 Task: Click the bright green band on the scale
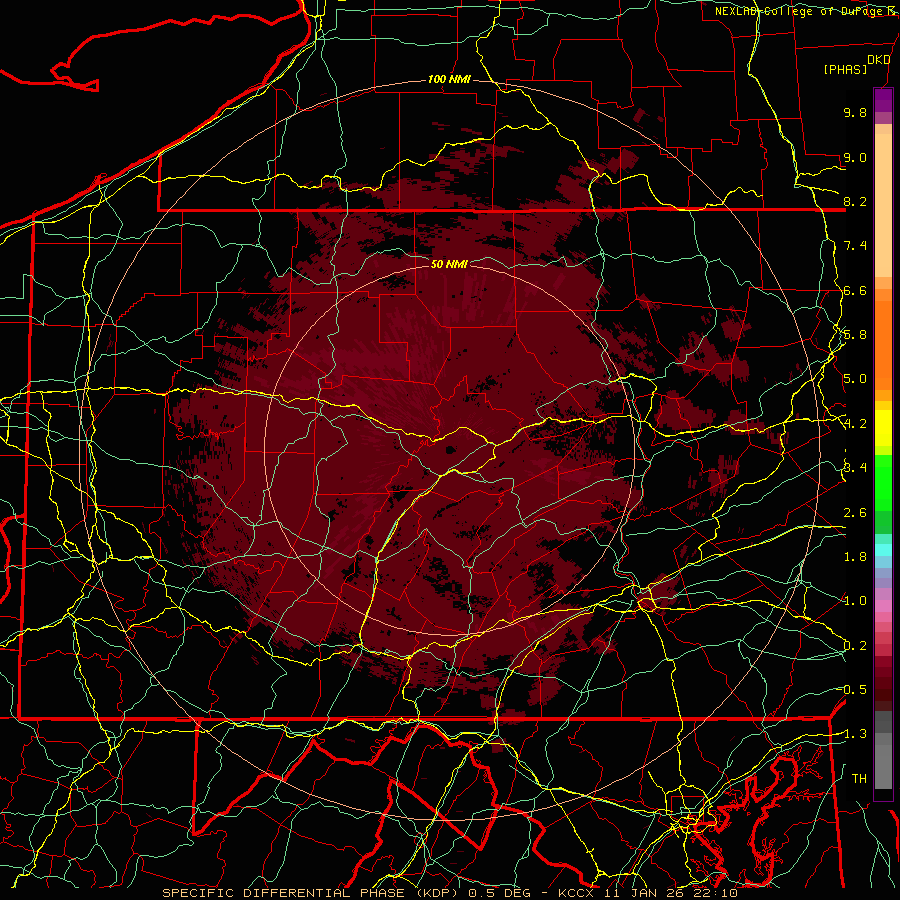point(883,482)
